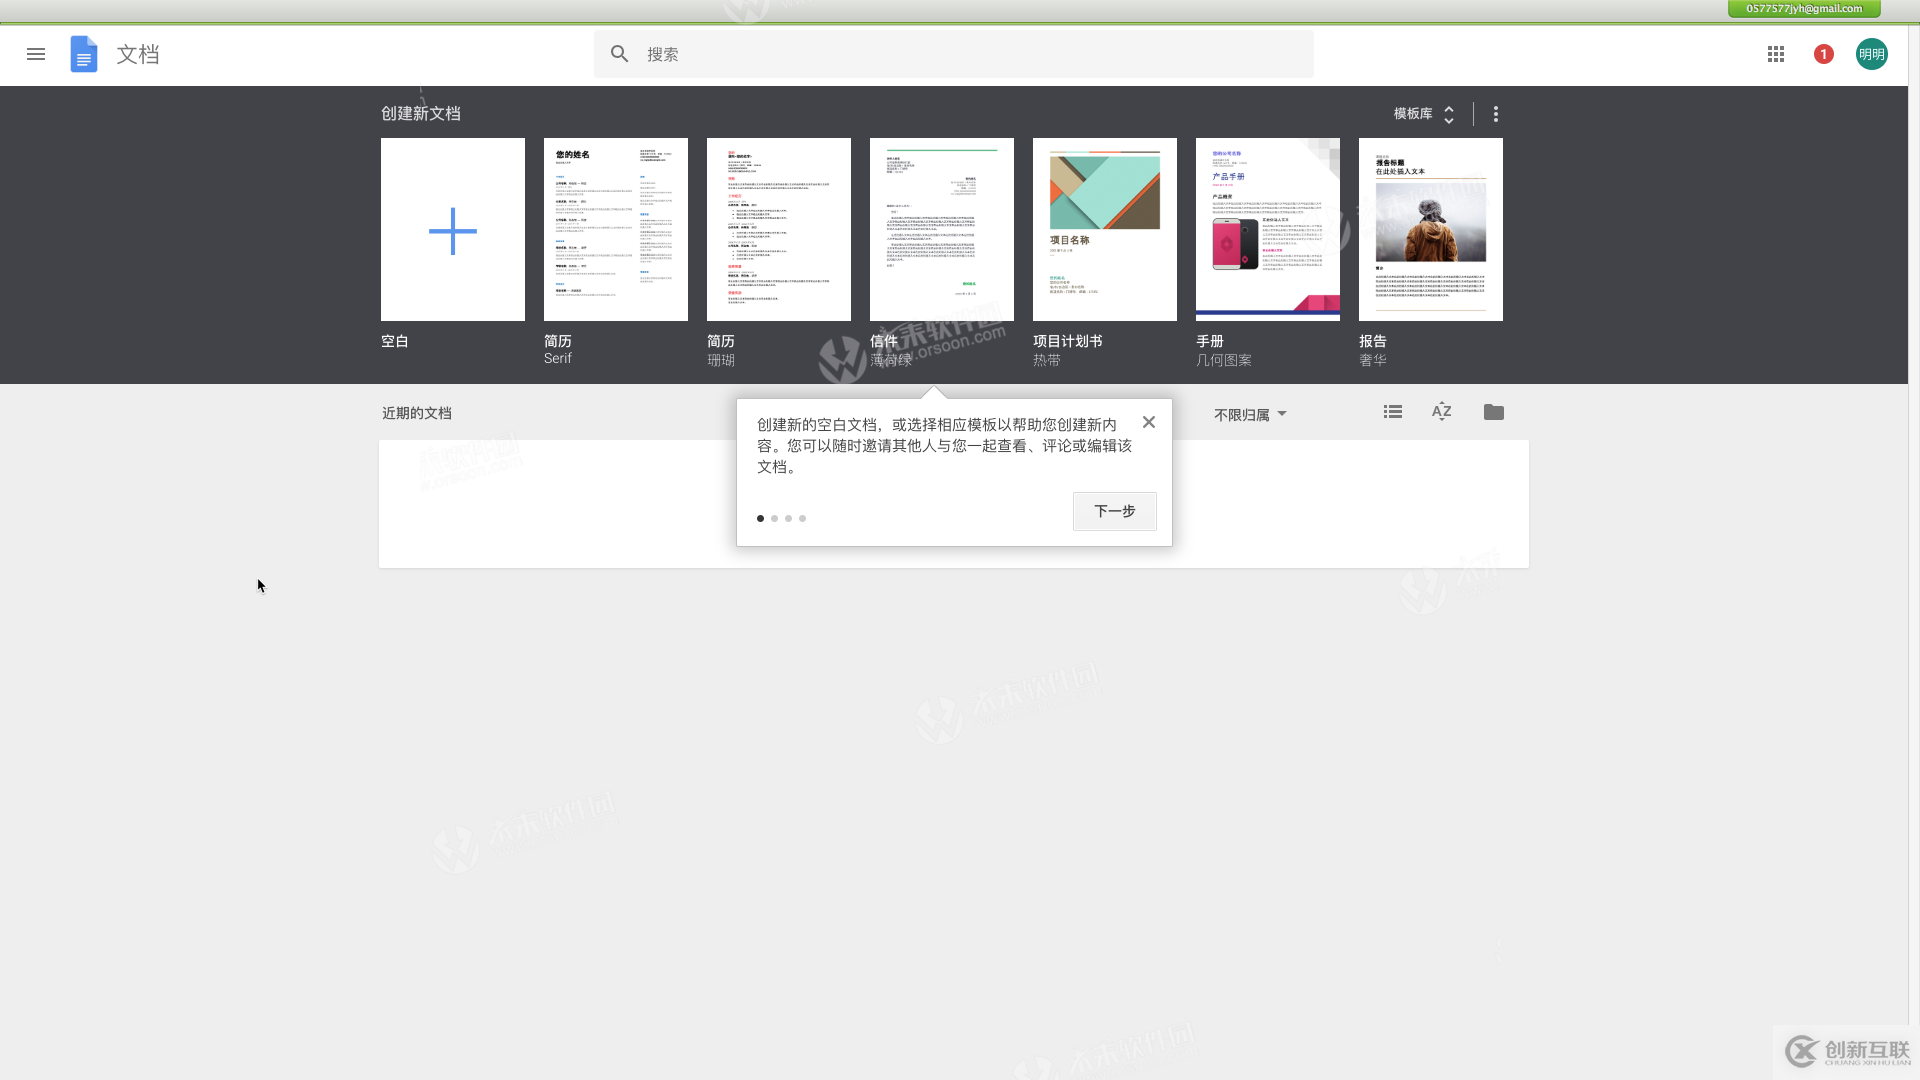1920x1080 pixels.
Task: Click the 项目计划书 template icon
Action: point(1105,228)
